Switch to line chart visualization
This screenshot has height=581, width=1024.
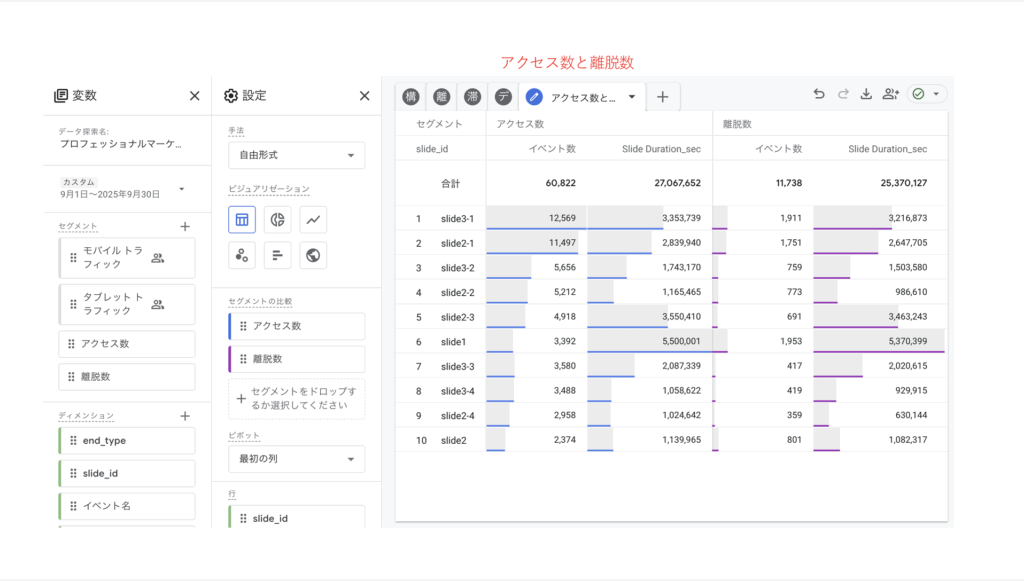click(313, 219)
